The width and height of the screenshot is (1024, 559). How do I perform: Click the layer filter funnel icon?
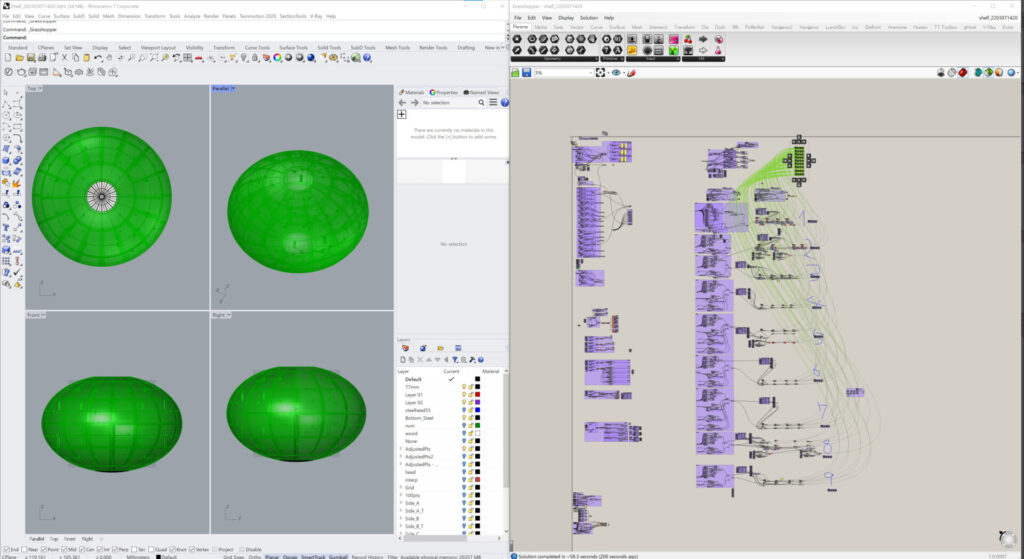(454, 360)
